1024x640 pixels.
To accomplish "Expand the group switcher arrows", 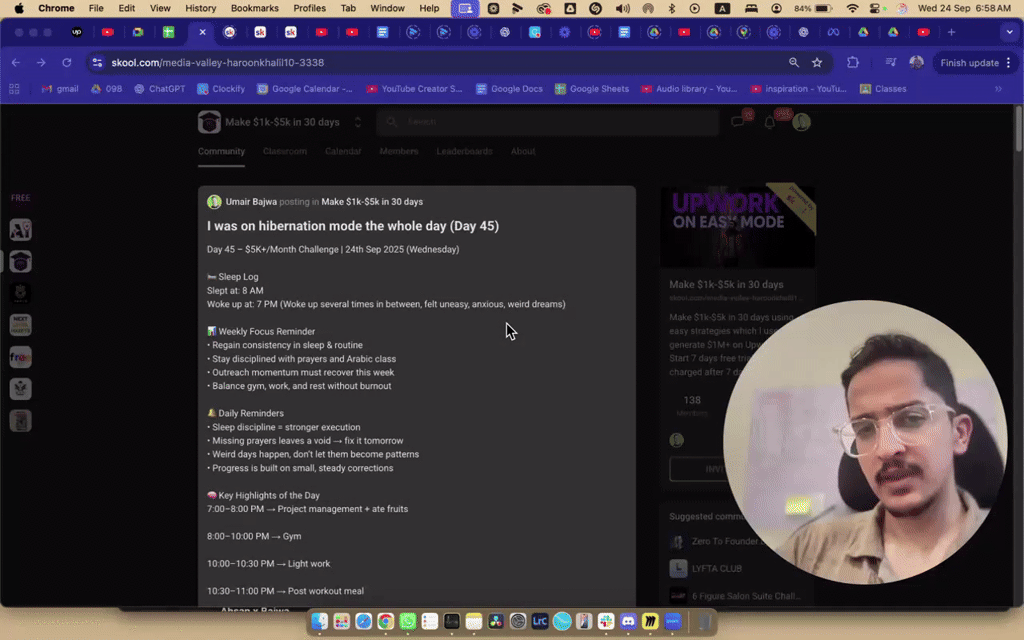I will pos(358,122).
